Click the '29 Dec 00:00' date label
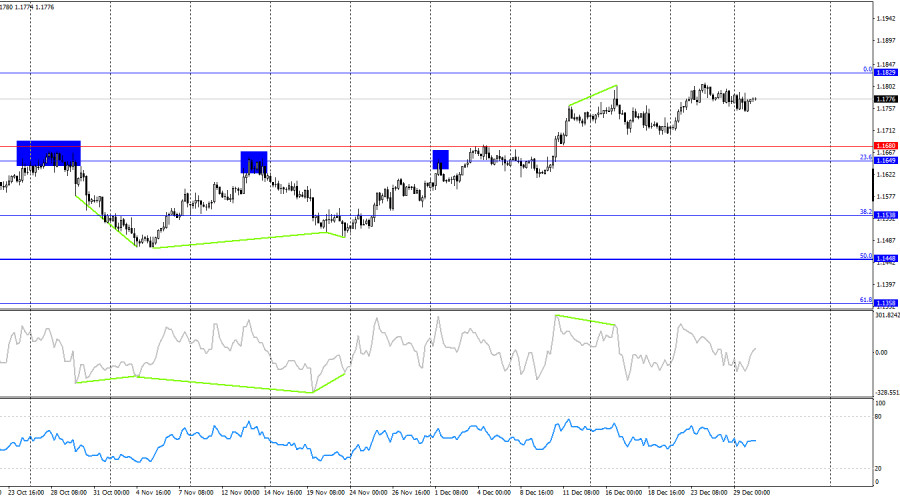900x500 pixels. (752, 492)
